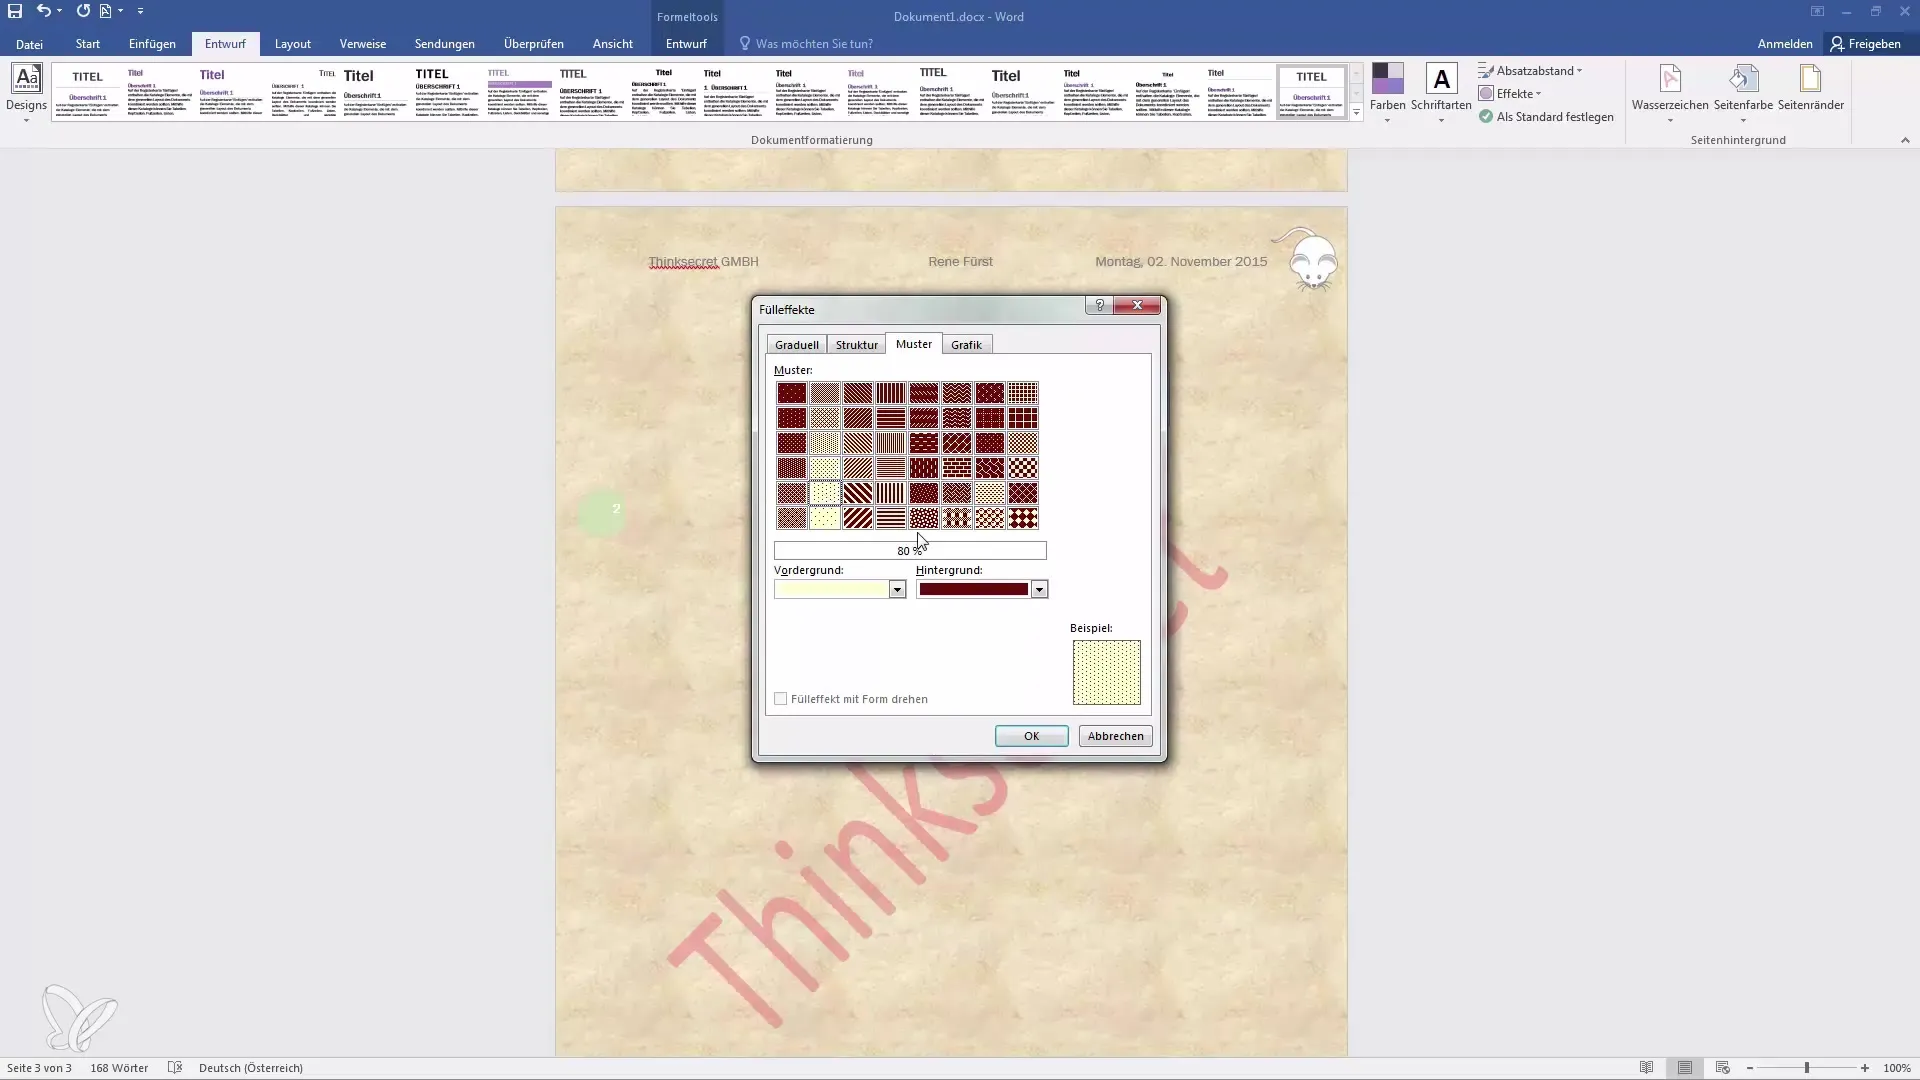Open the Wasserzeichen watermark menu
1920x1080 pixels.
tap(1670, 92)
